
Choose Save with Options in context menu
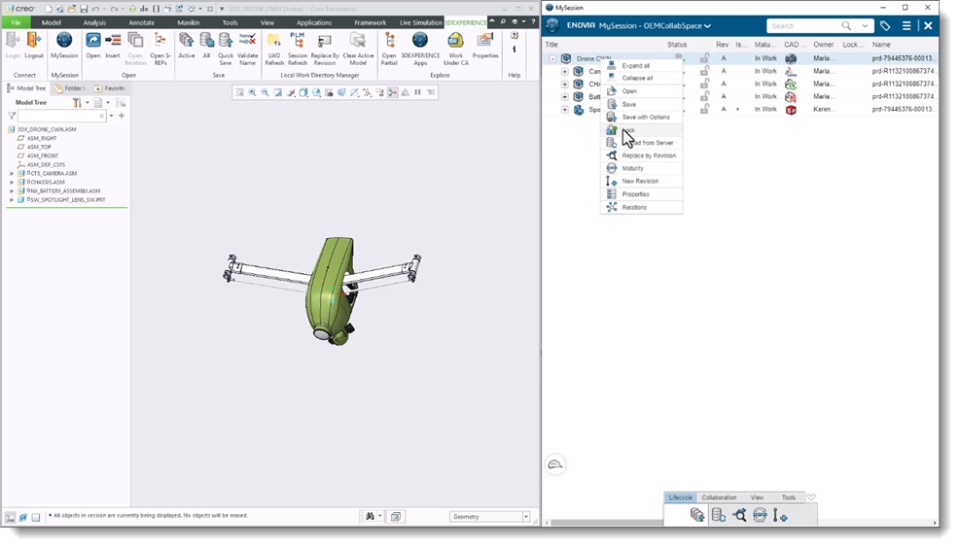641,117
